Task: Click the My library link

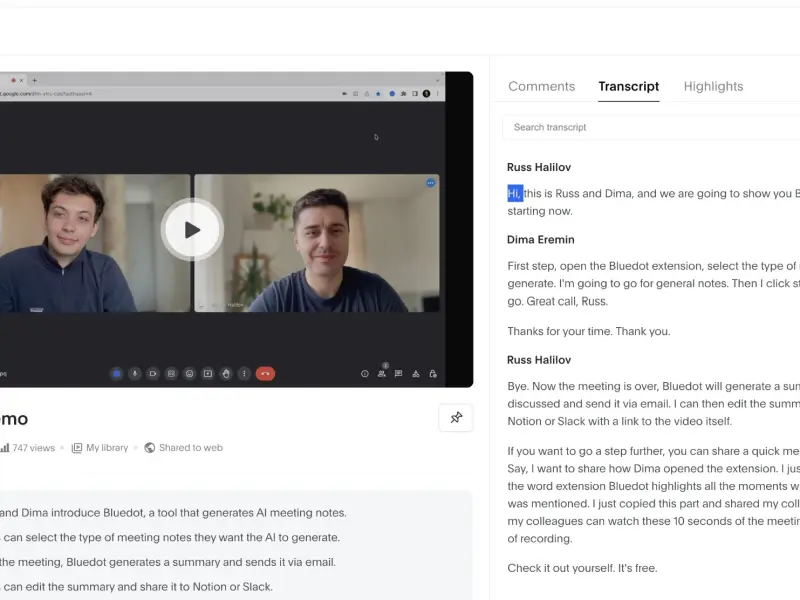Action: [x=100, y=448]
